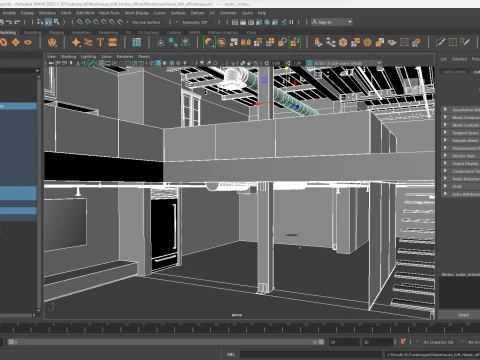Viewport: 480px width, 360px height.
Task: Open the No Live Surface dropdown
Action: tap(147, 22)
